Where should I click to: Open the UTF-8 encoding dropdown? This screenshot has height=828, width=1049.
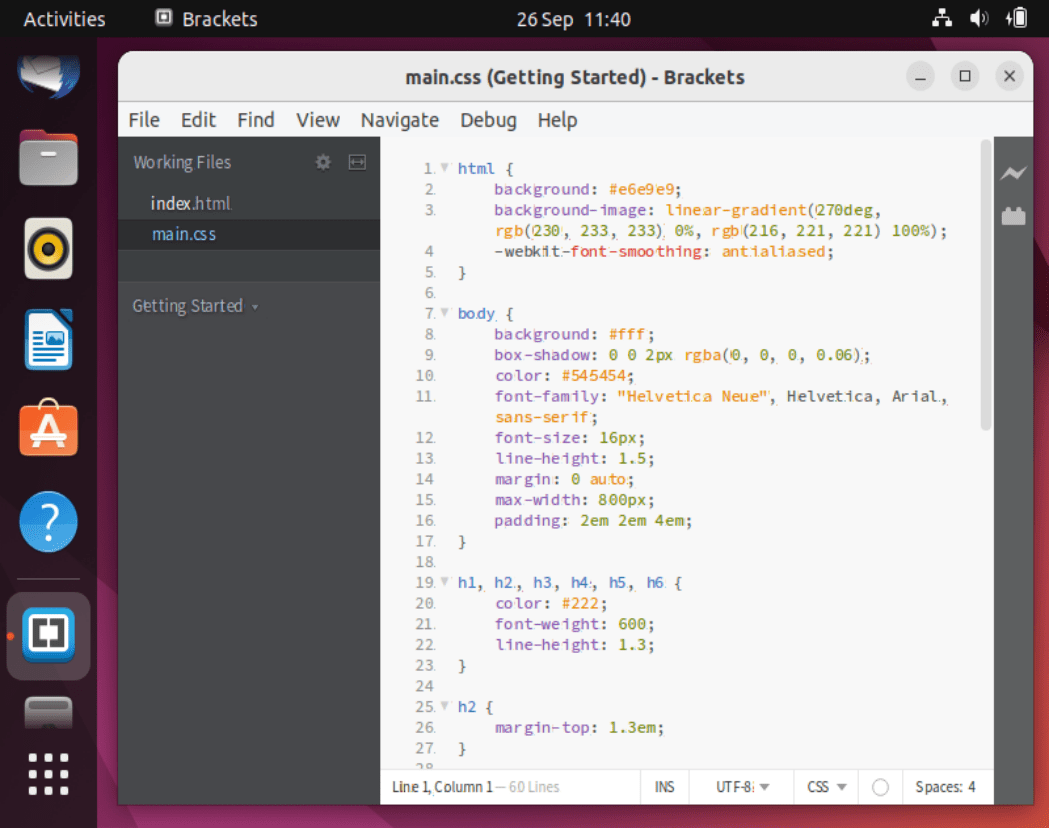coord(739,787)
